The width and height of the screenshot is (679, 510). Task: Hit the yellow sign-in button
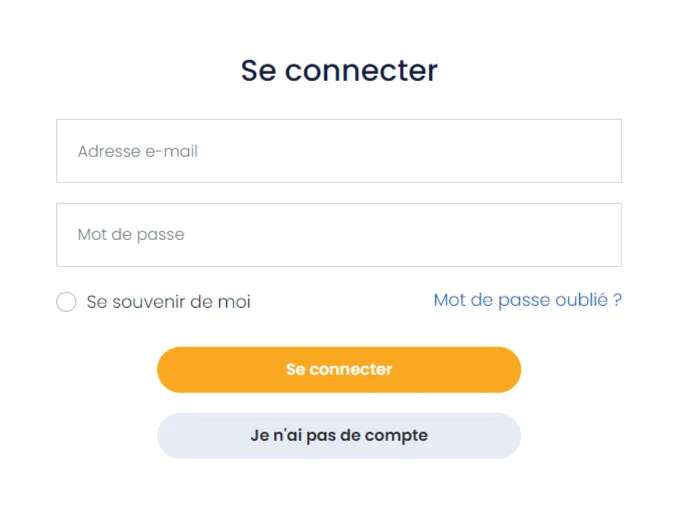(x=339, y=370)
